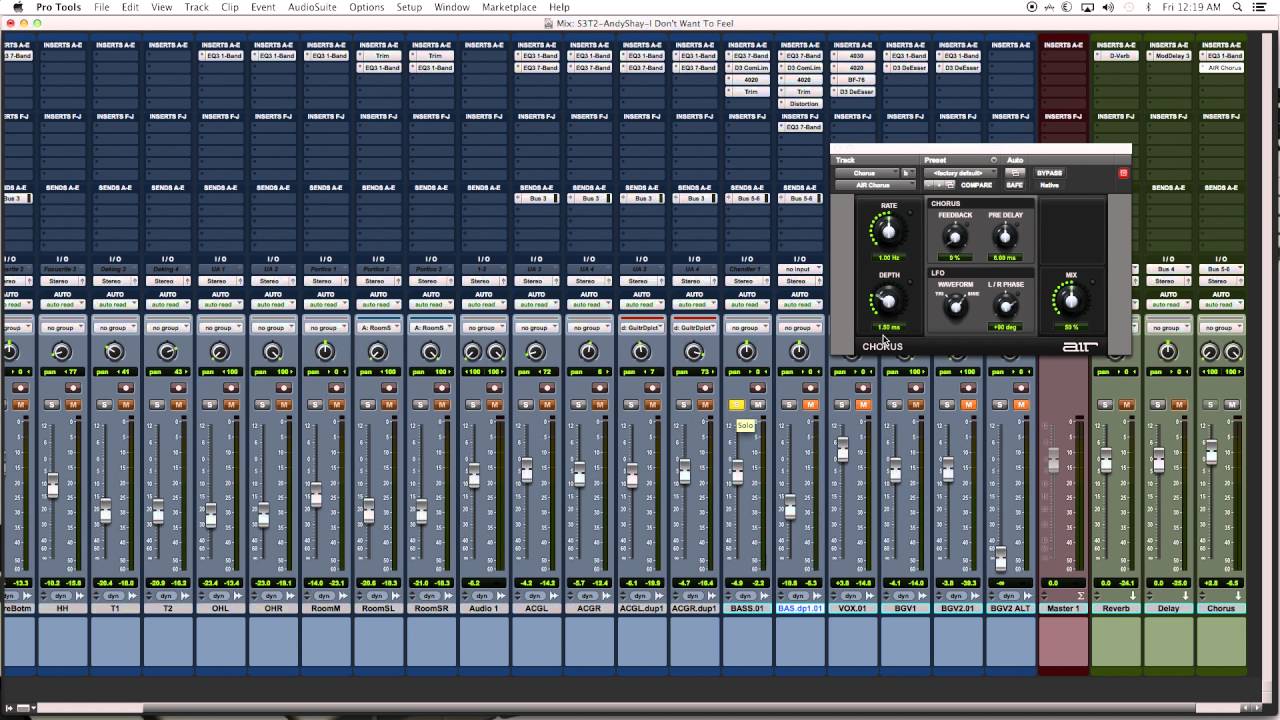Open group dropdown on the RoomSL track
Screen dimensions: 1280x720
click(x=377, y=327)
